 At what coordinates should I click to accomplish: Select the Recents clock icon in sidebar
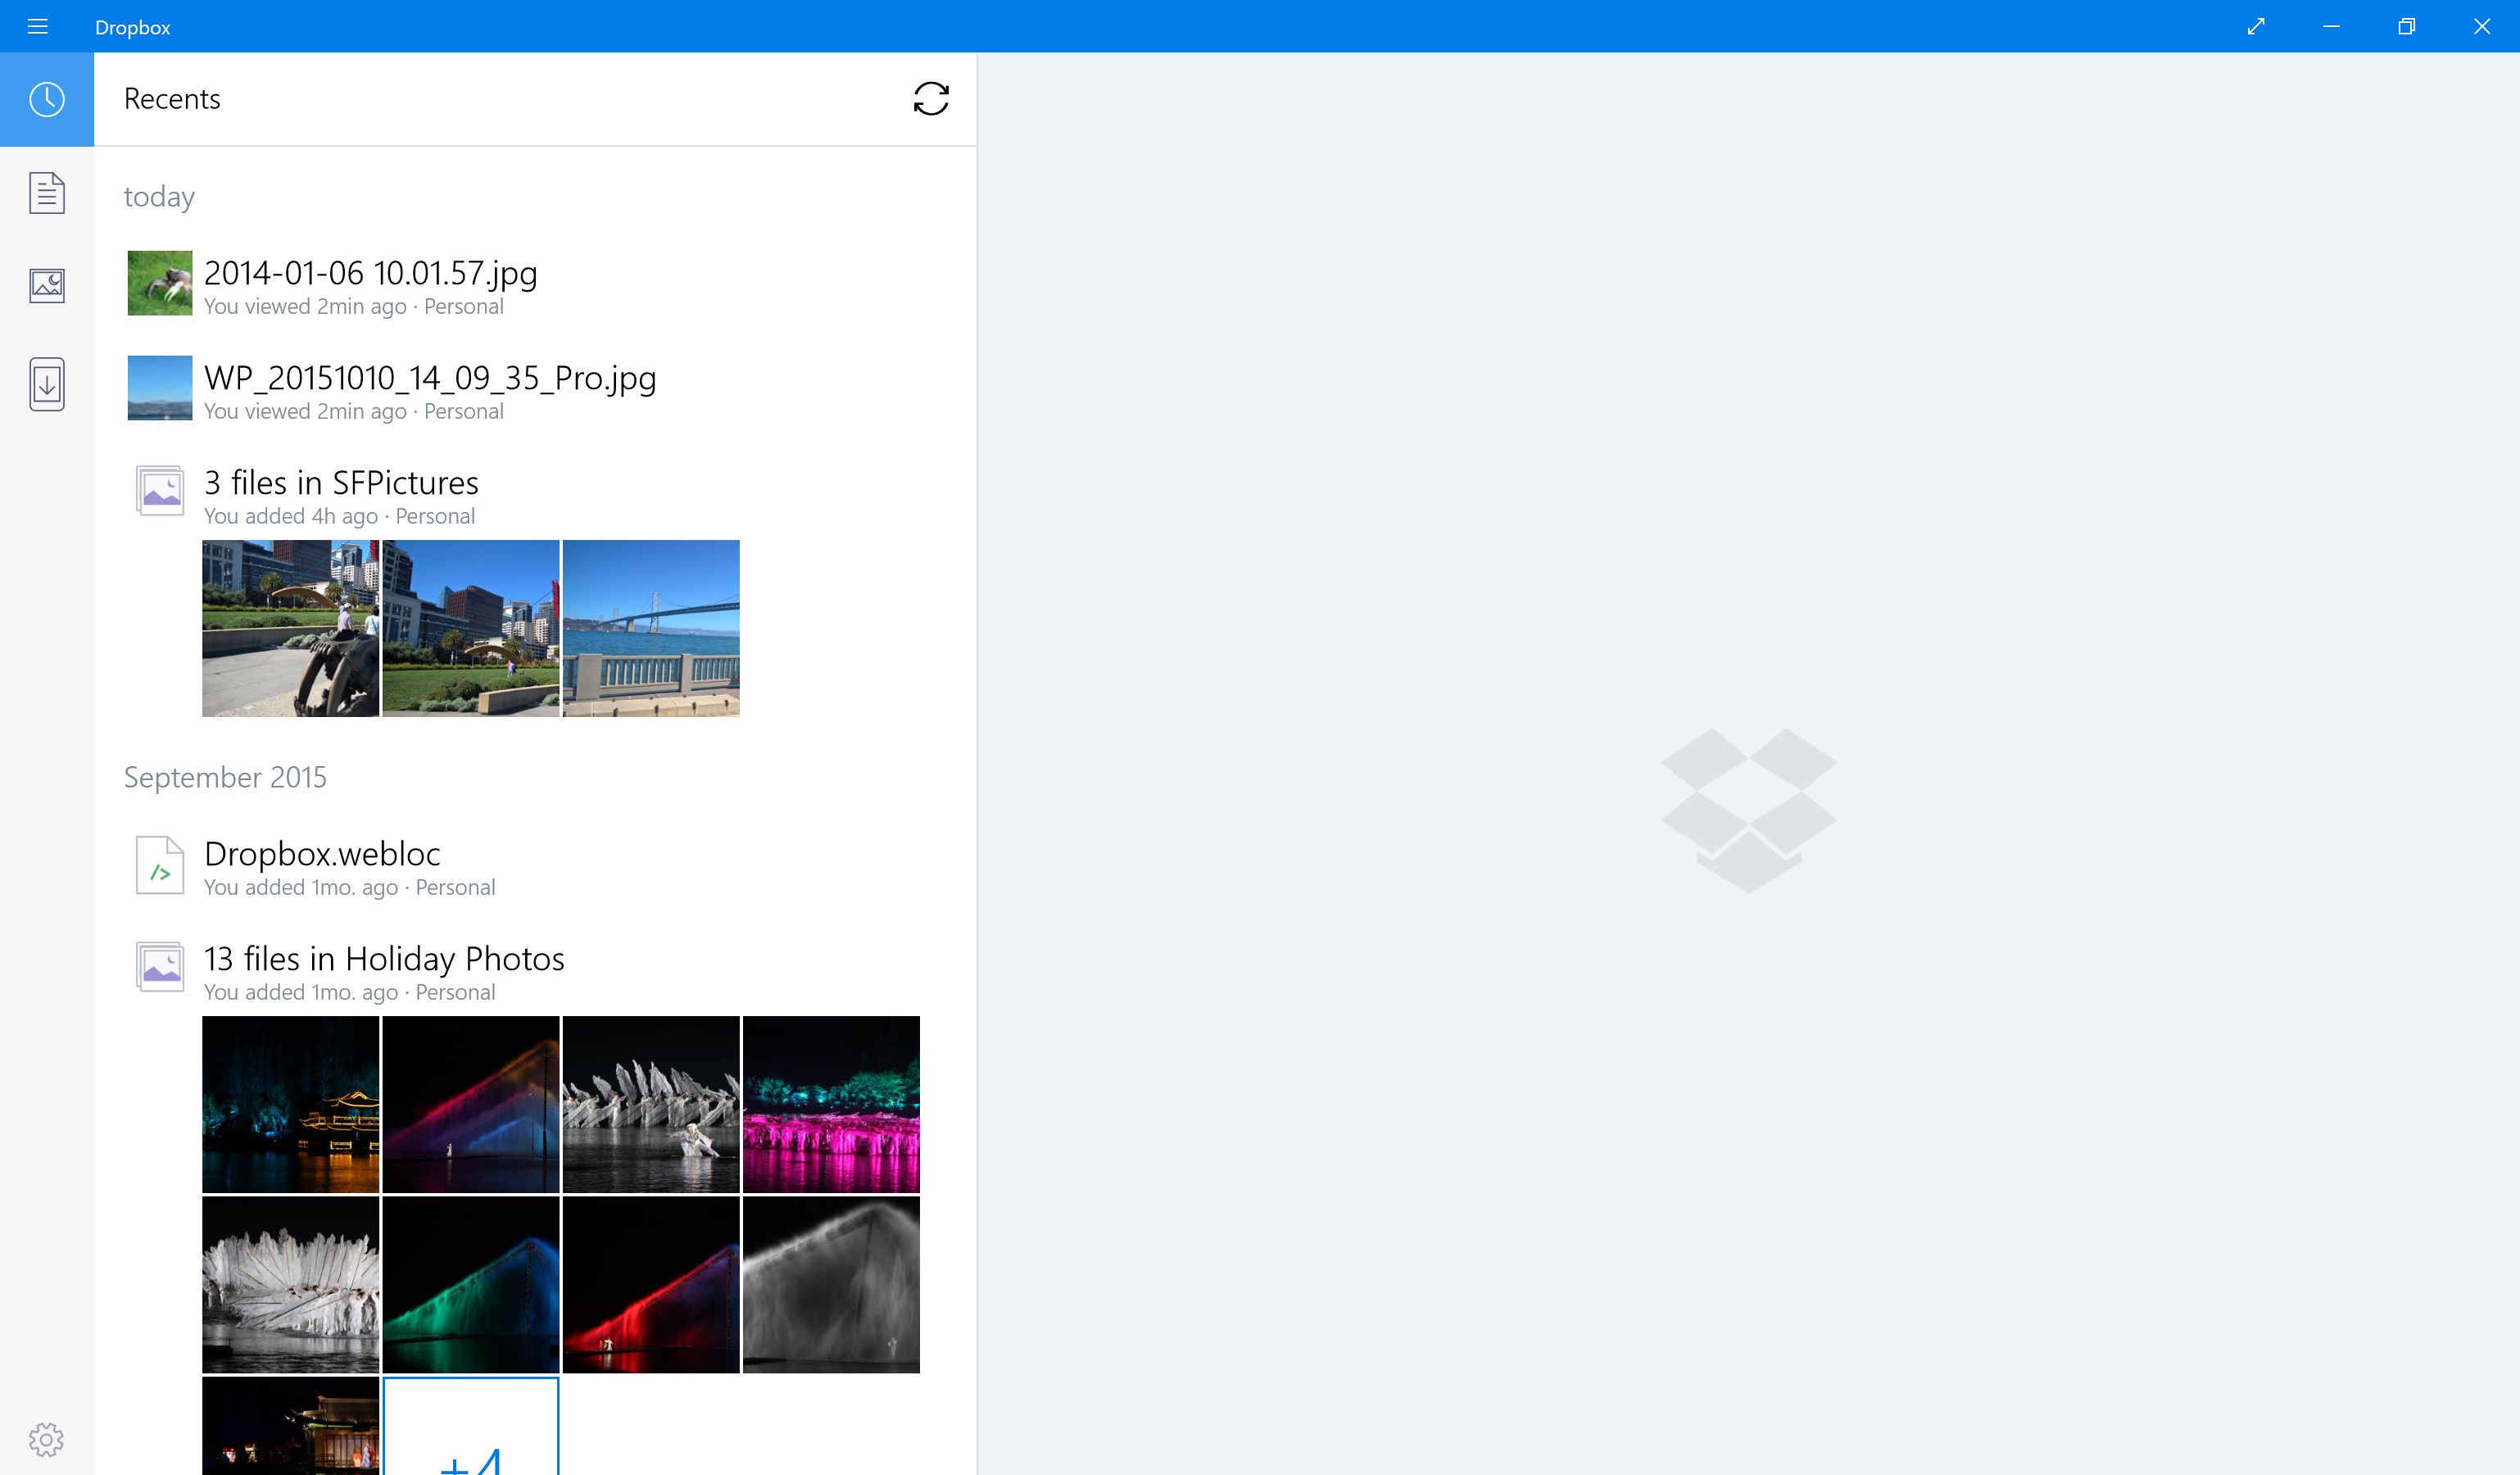(47, 99)
